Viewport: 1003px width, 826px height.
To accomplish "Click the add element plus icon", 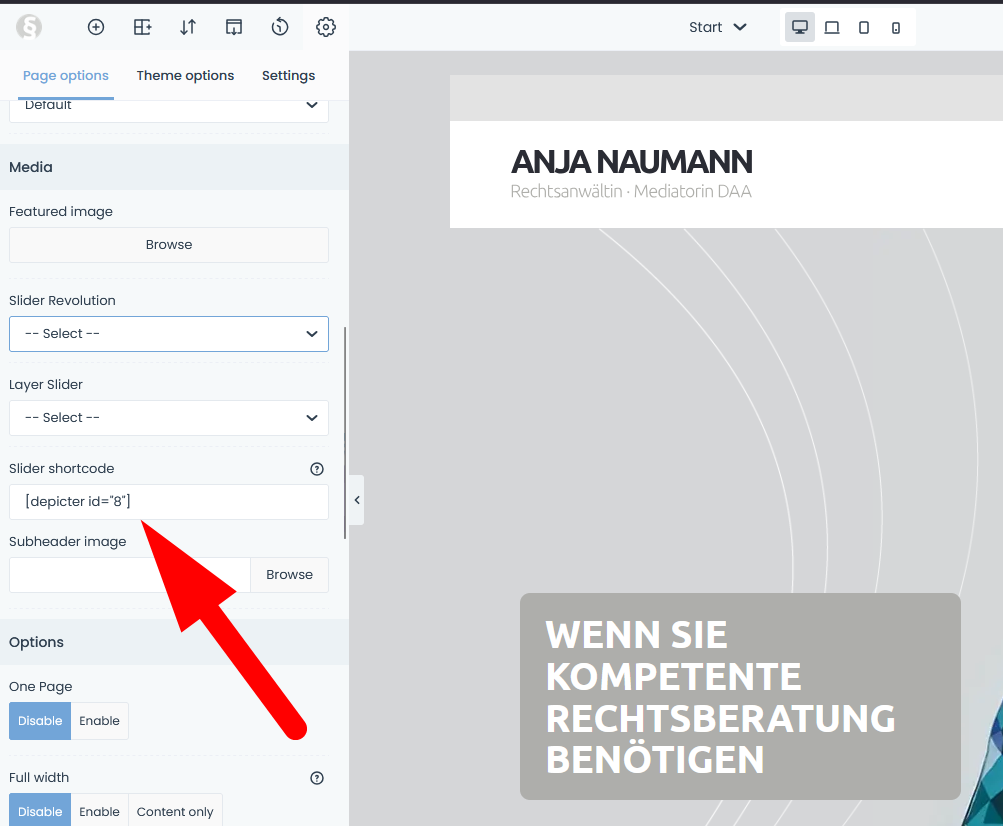I will point(96,27).
